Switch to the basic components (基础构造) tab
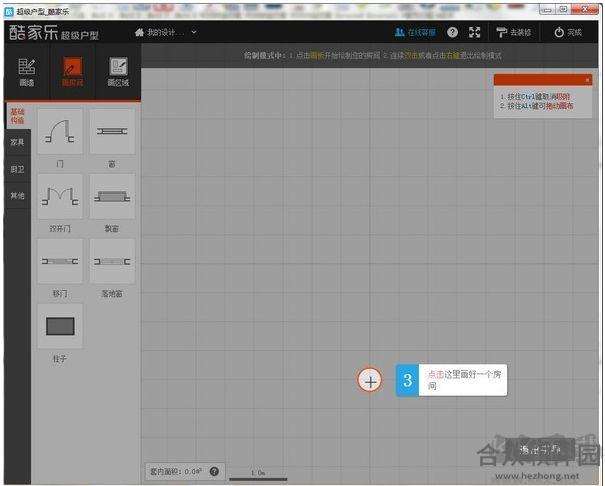605x486 pixels. [x=17, y=116]
